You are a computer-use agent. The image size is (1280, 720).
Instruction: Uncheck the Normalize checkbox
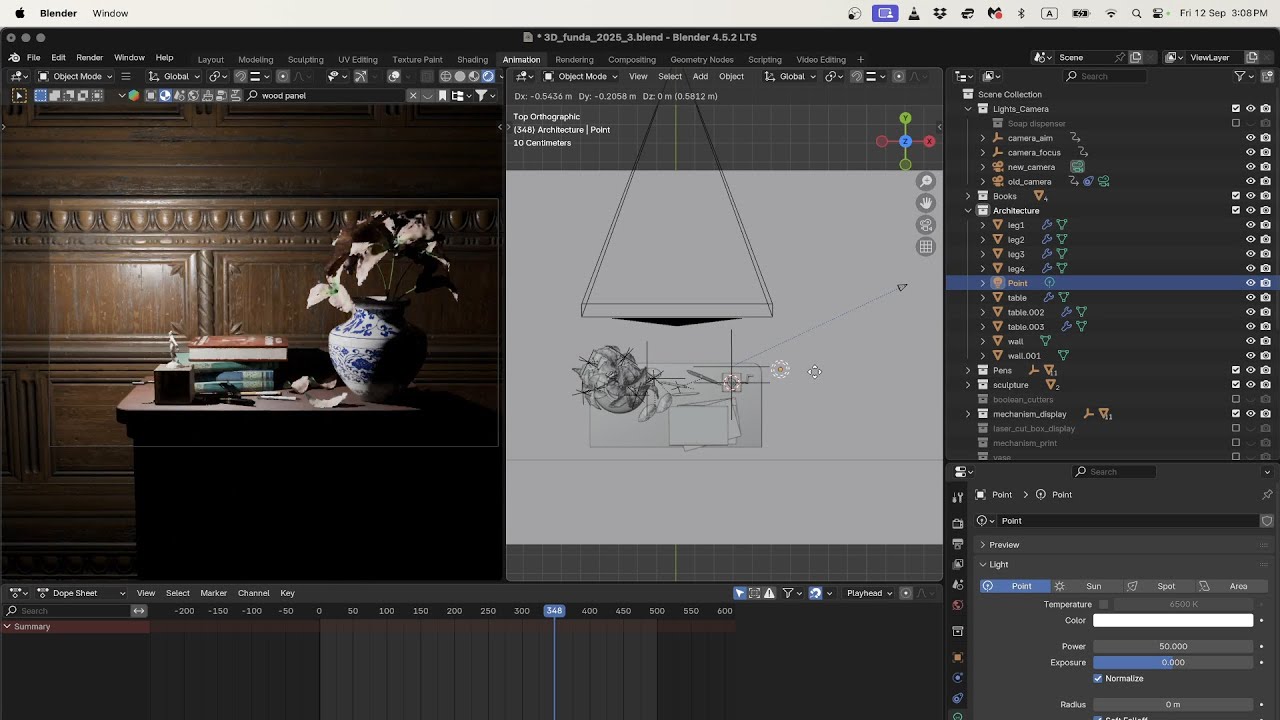pyautogui.click(x=1098, y=678)
